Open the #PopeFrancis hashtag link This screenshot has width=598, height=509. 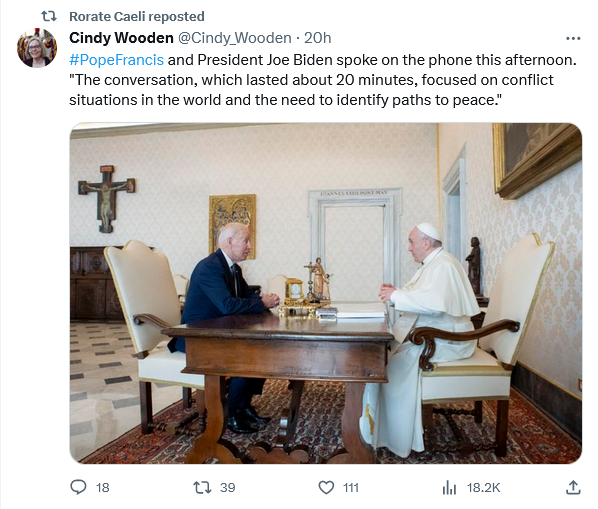[x=117, y=60]
